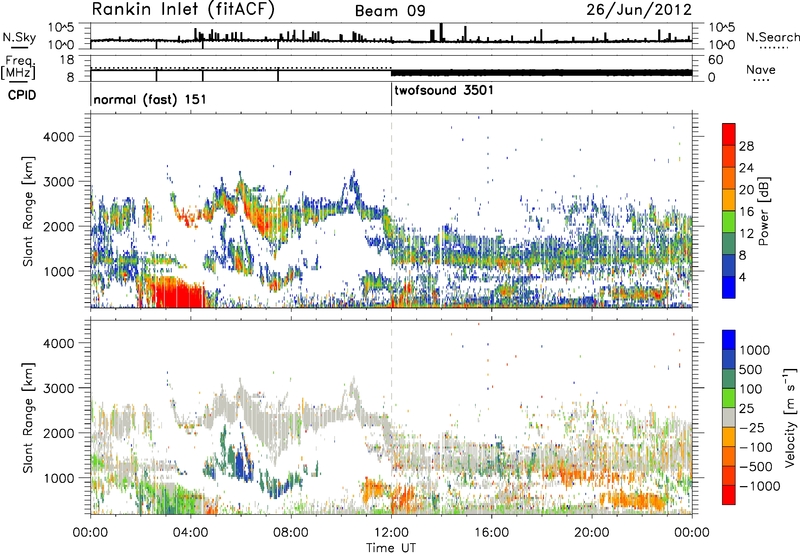This screenshot has width=800, height=554.
Task: Click the '08:00' time axis tick label
Action: click(x=291, y=533)
